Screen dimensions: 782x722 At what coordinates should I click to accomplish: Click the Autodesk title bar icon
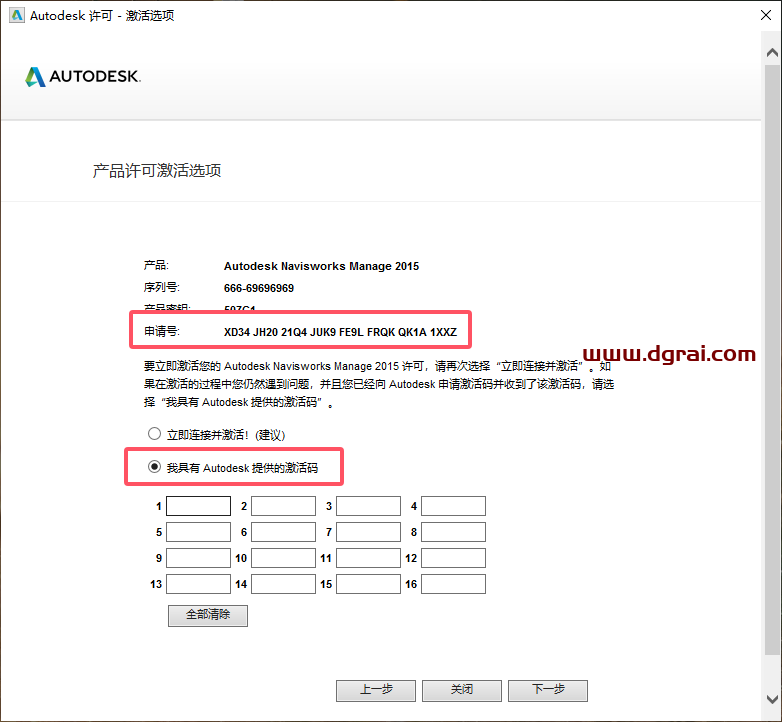click(17, 15)
